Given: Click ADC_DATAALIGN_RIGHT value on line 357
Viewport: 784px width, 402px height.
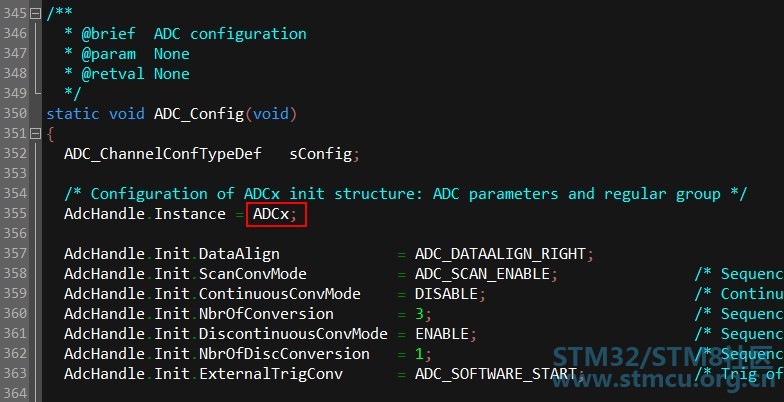Looking at the screenshot, I should coord(500,254).
